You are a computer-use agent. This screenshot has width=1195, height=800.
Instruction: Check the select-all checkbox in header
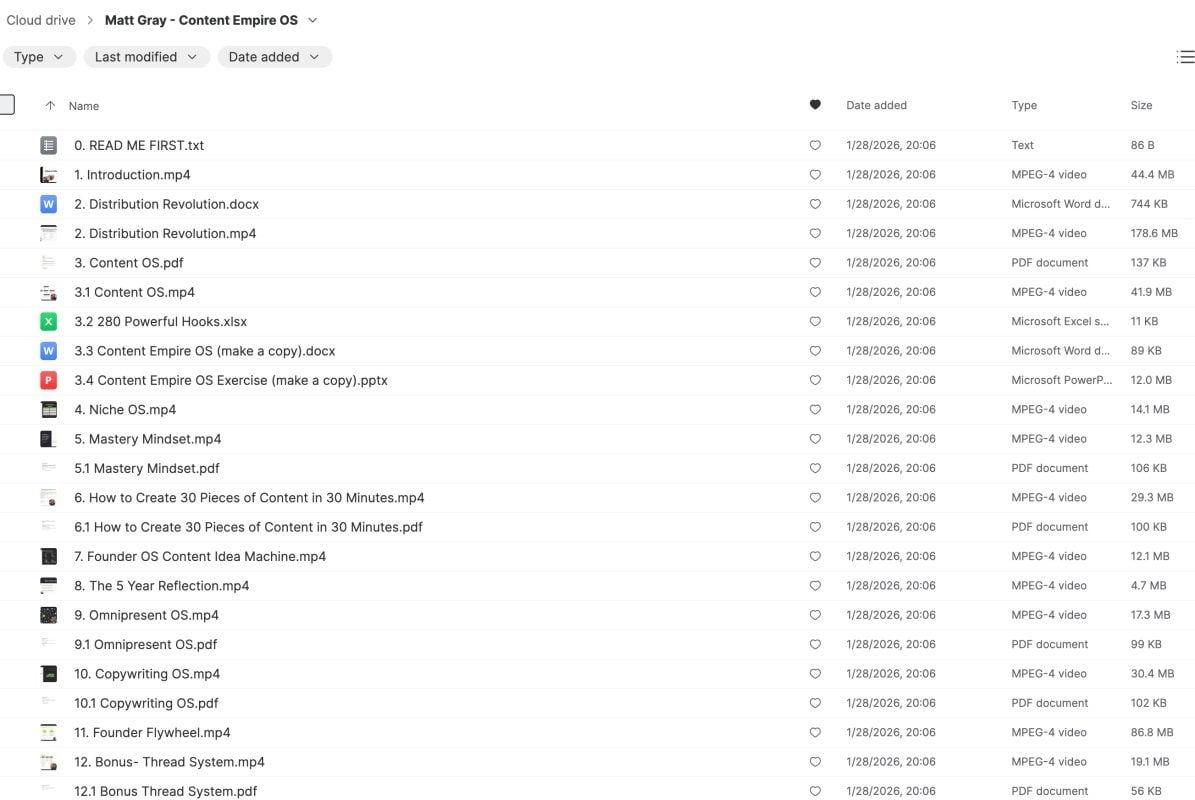[6, 105]
